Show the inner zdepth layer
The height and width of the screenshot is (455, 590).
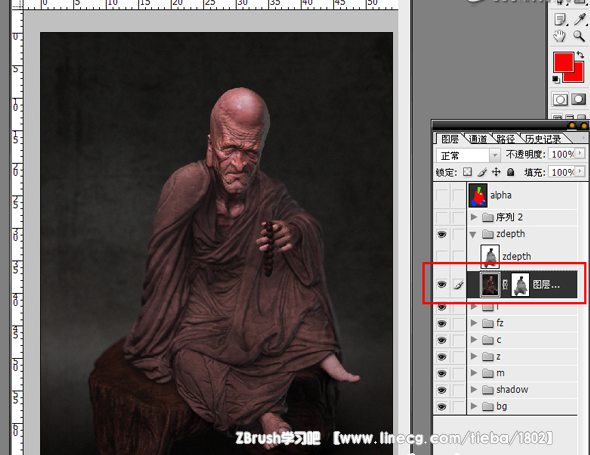pyautogui.click(x=442, y=256)
